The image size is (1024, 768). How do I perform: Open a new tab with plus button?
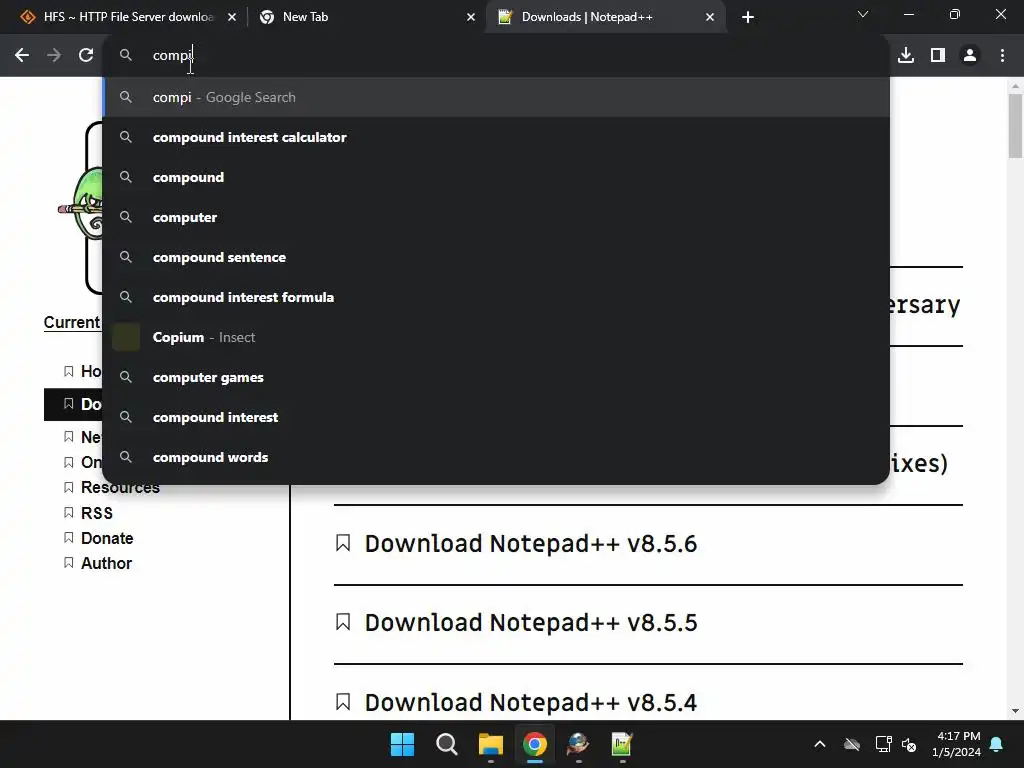coord(748,17)
